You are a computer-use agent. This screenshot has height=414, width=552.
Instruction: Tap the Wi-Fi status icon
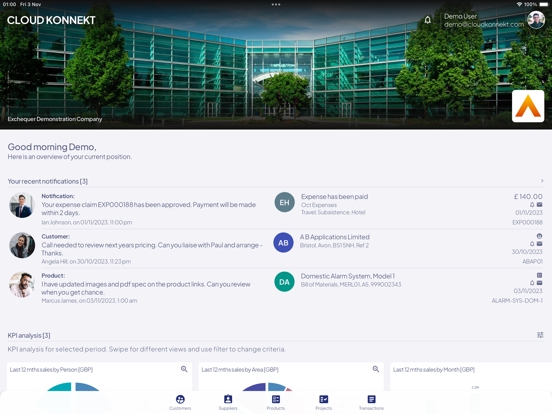tap(519, 4)
